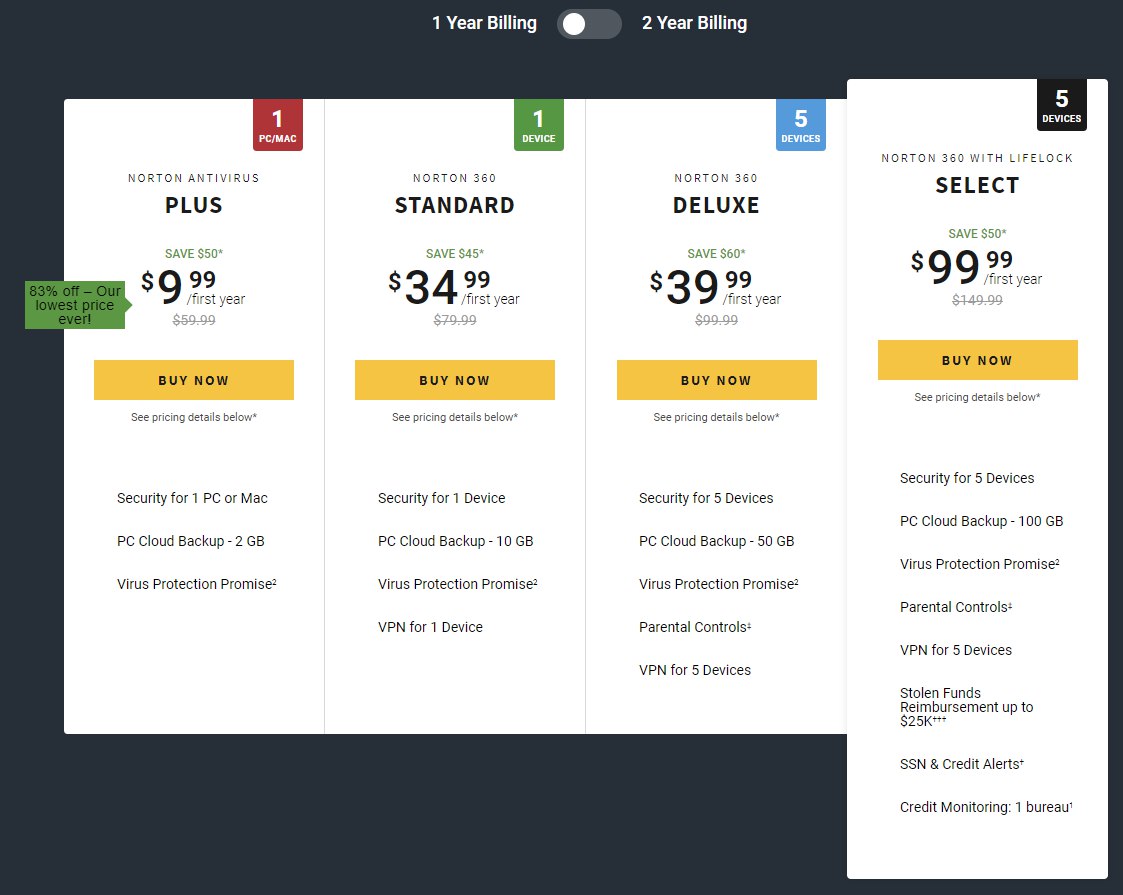
Task: Click the blue 5 Devices badge
Action: tap(801, 125)
